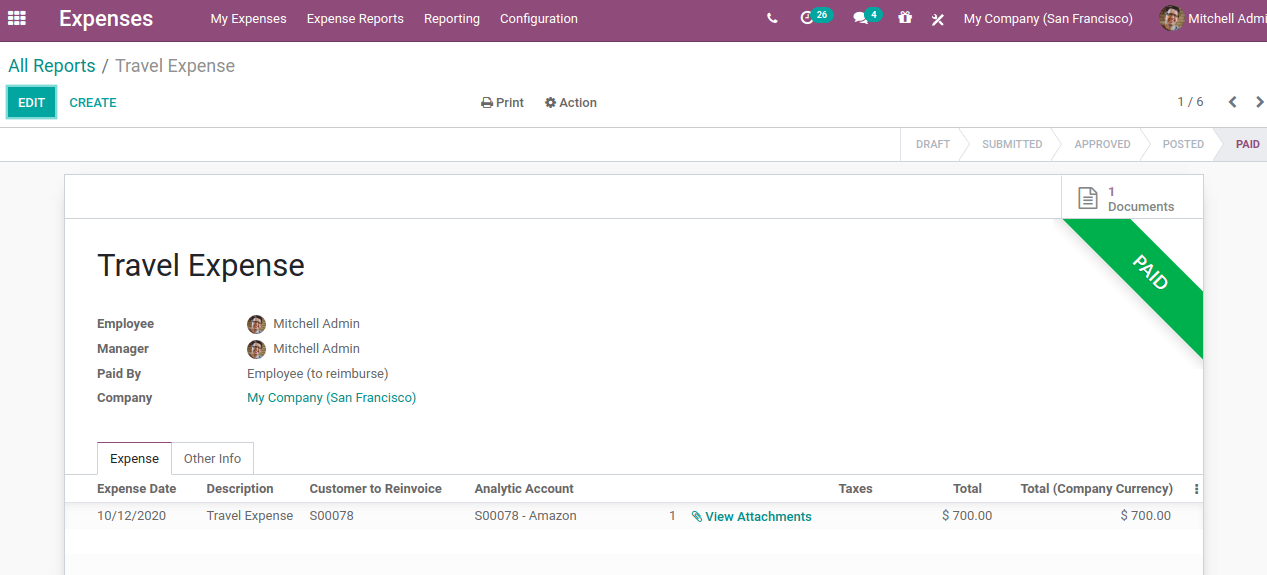Screen dimensions: 1267x575
Task: Open My Expenses menu
Action: coord(248,19)
